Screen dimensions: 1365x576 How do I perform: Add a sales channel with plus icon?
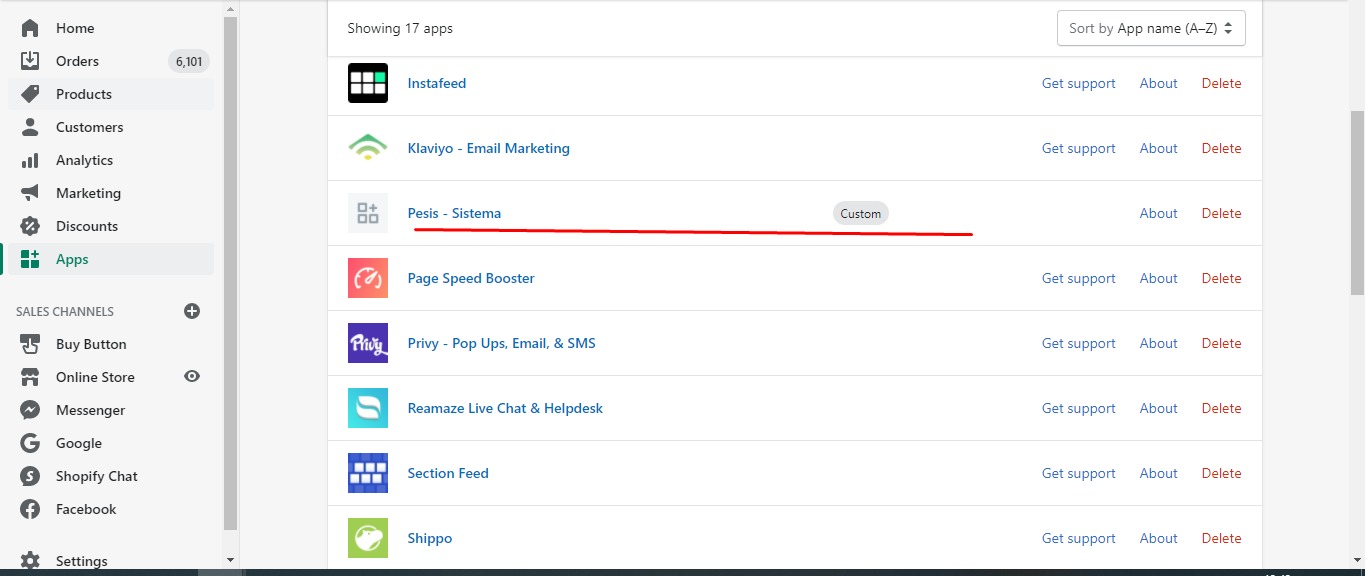click(x=192, y=311)
